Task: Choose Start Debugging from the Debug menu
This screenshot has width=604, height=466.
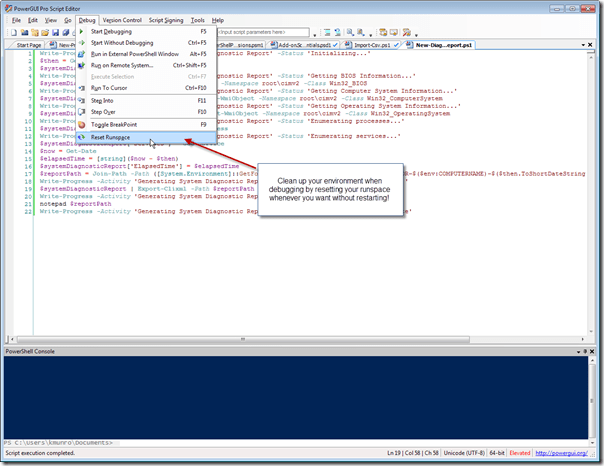Action: click(x=146, y=32)
